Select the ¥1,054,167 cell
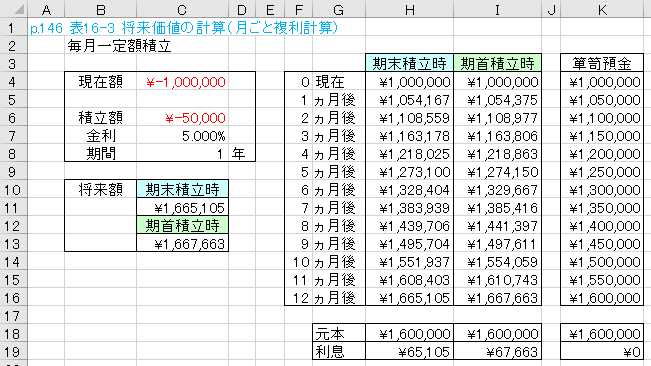651x366 pixels. coord(409,100)
